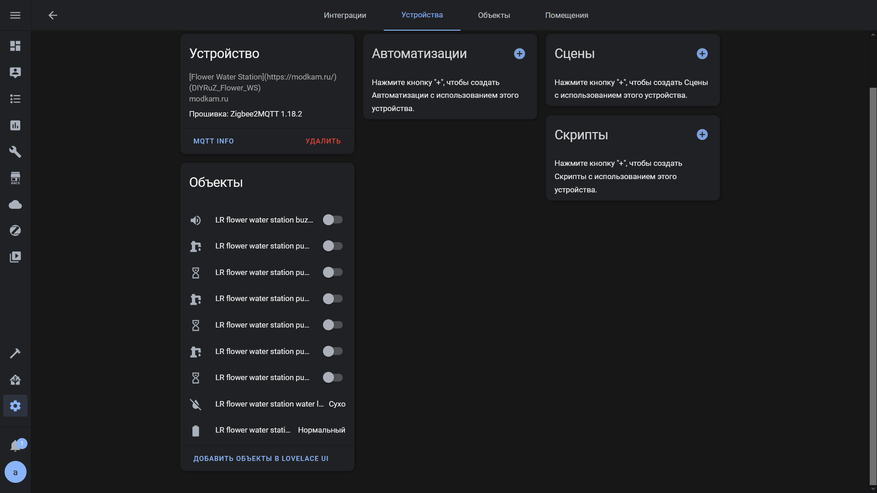Image resolution: width=877 pixels, height=493 pixels.
Task: Create a script via Скрипты plus icon
Action: point(702,135)
